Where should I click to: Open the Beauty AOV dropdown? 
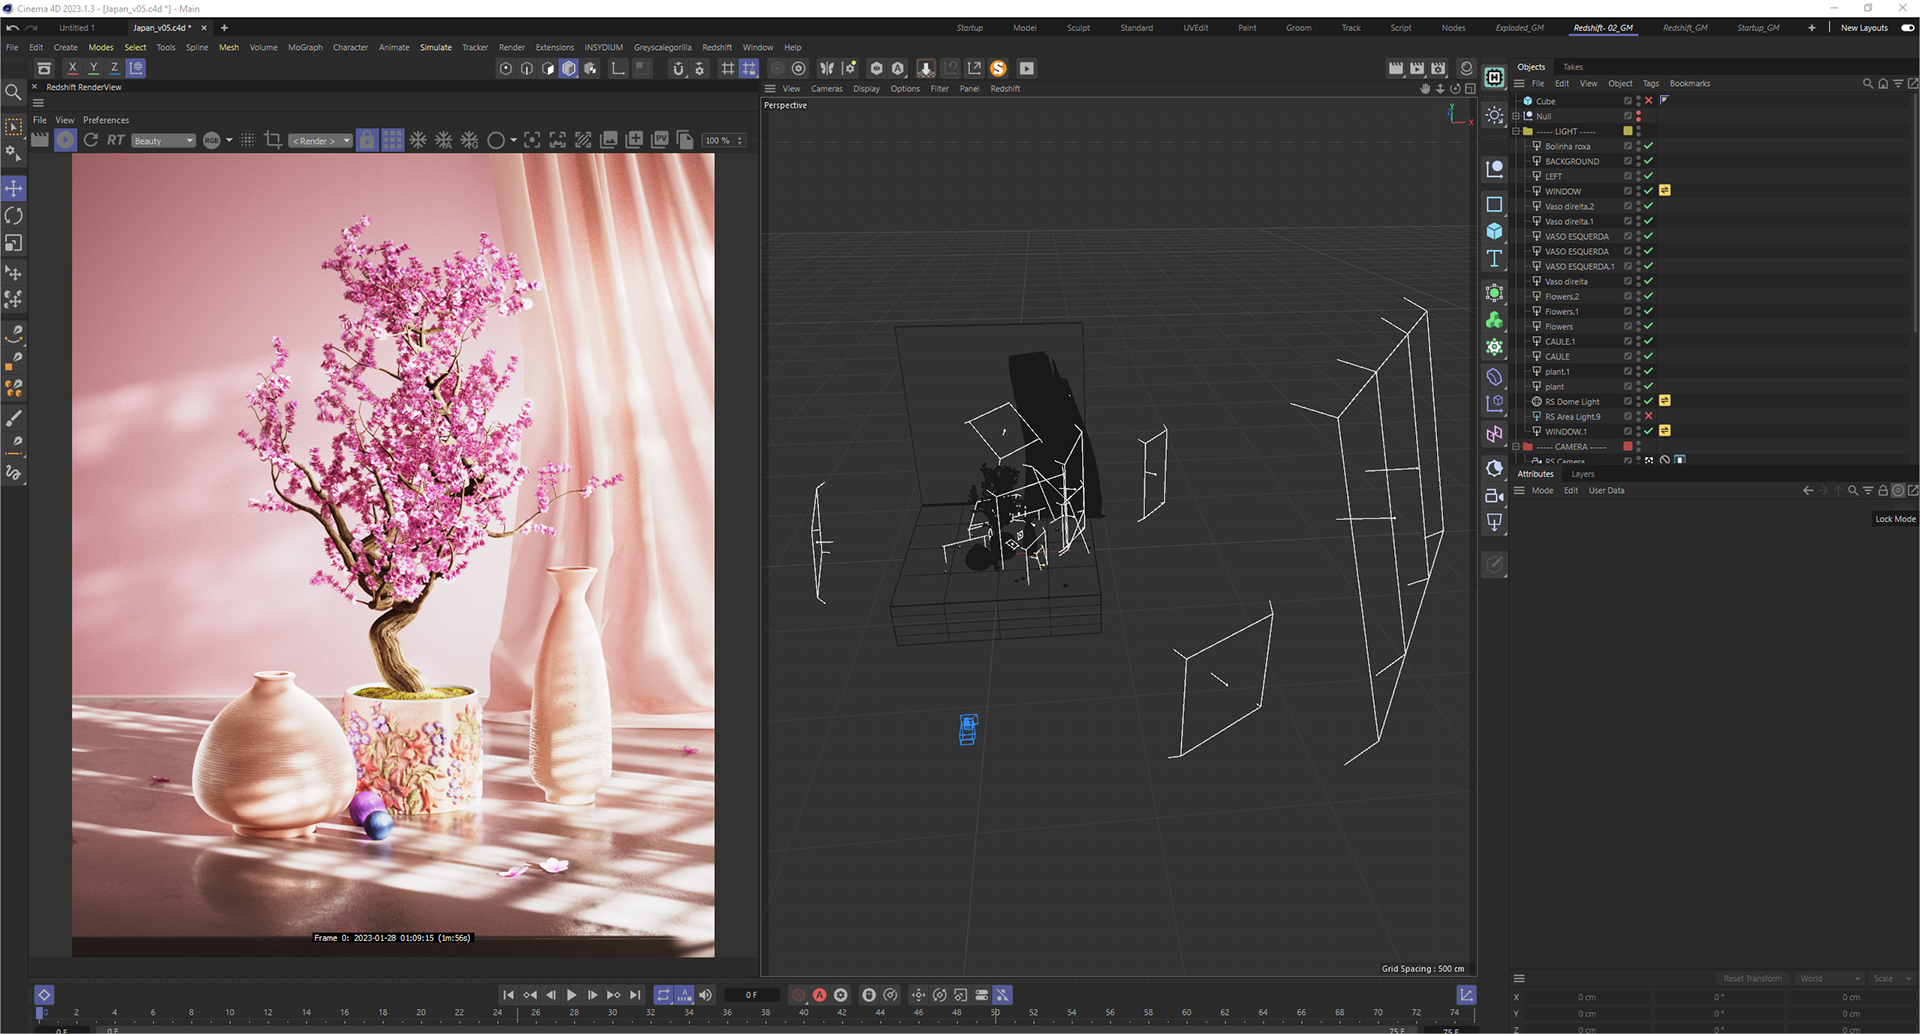point(163,141)
